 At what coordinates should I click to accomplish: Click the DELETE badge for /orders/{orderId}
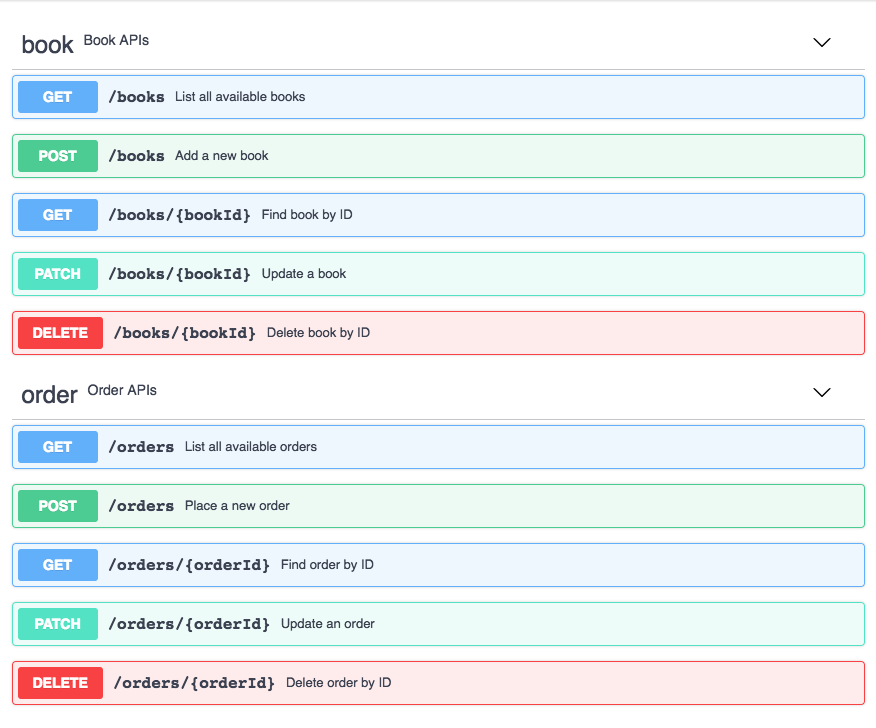(60, 683)
